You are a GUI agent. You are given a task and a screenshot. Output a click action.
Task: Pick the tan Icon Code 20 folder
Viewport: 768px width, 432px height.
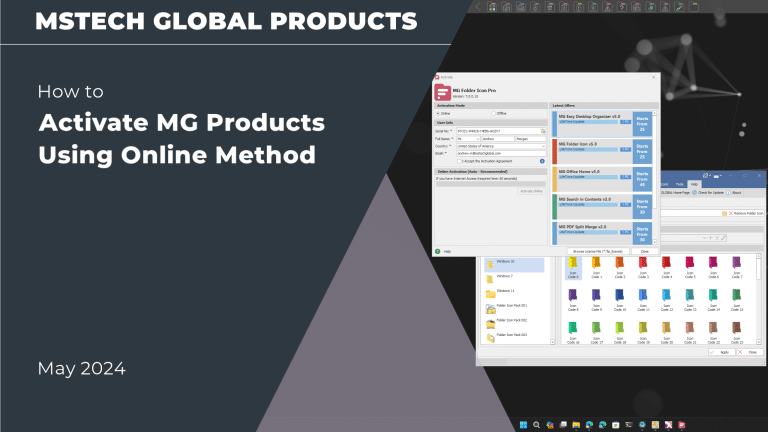pyautogui.click(x=667, y=333)
